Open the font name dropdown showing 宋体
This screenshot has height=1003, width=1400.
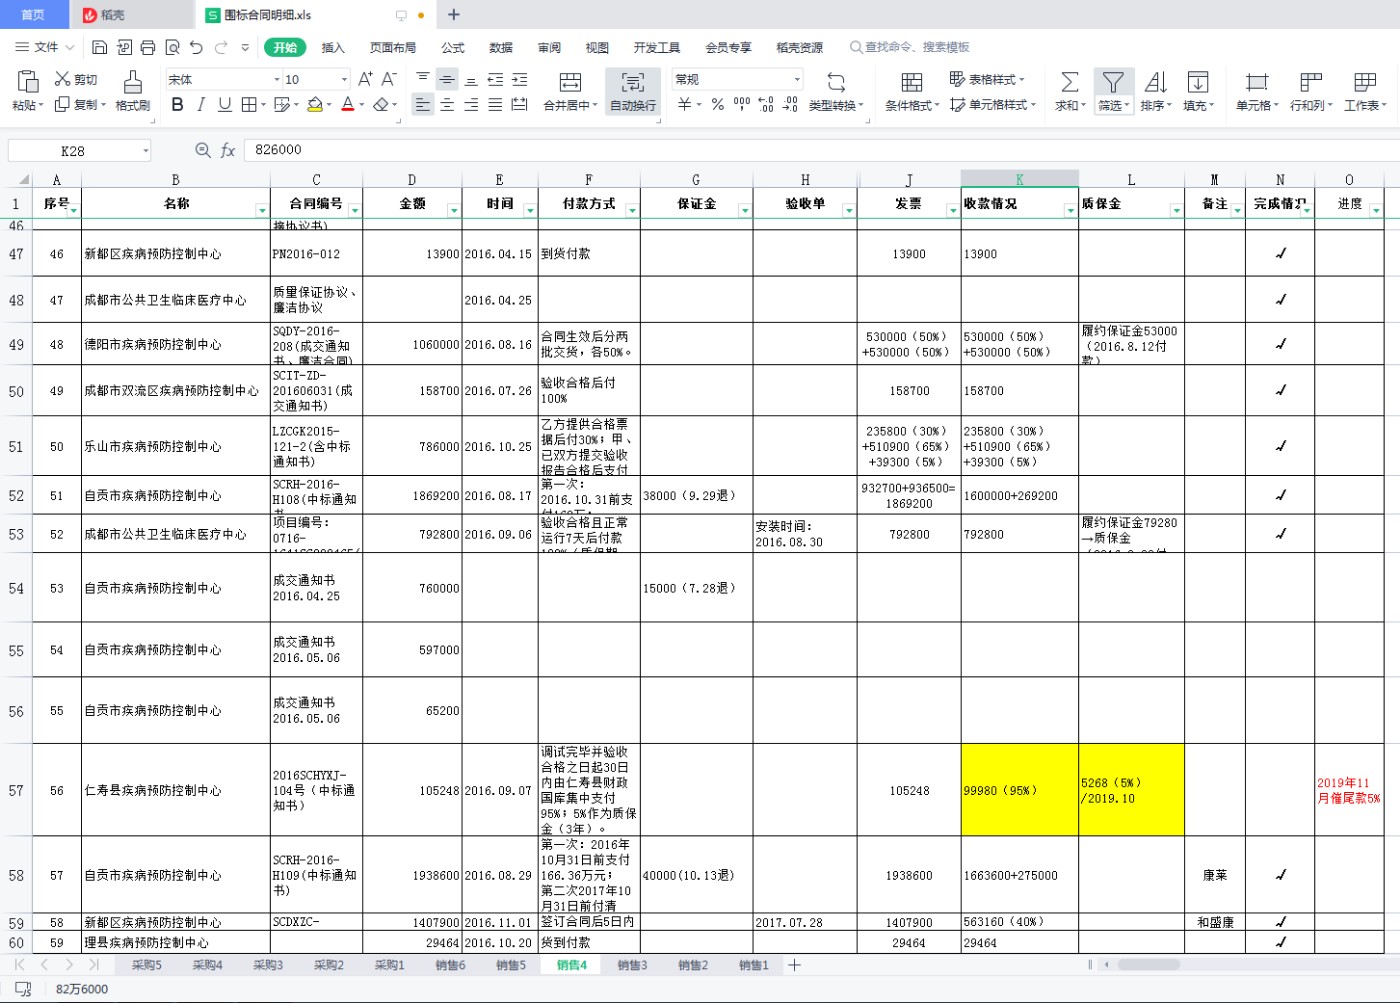[x=223, y=79]
